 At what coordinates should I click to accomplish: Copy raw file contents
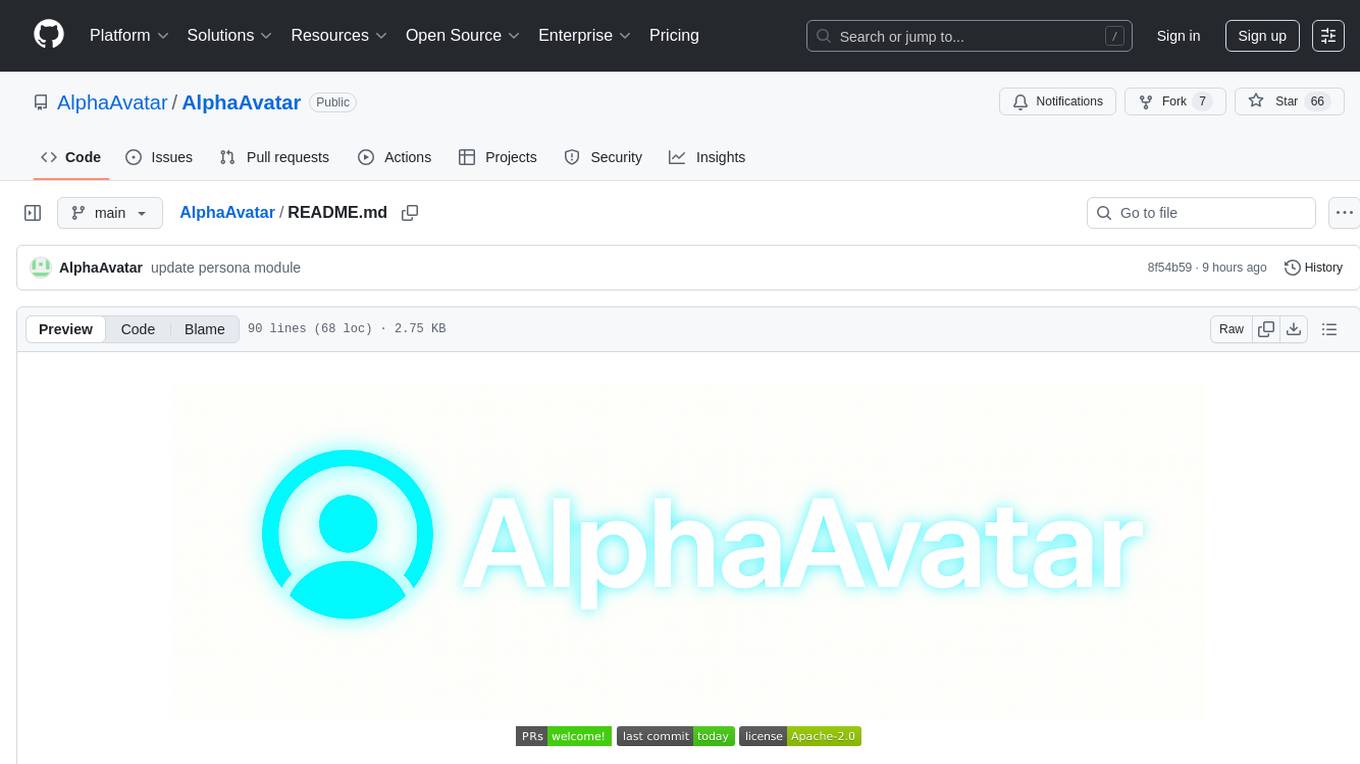[1266, 329]
